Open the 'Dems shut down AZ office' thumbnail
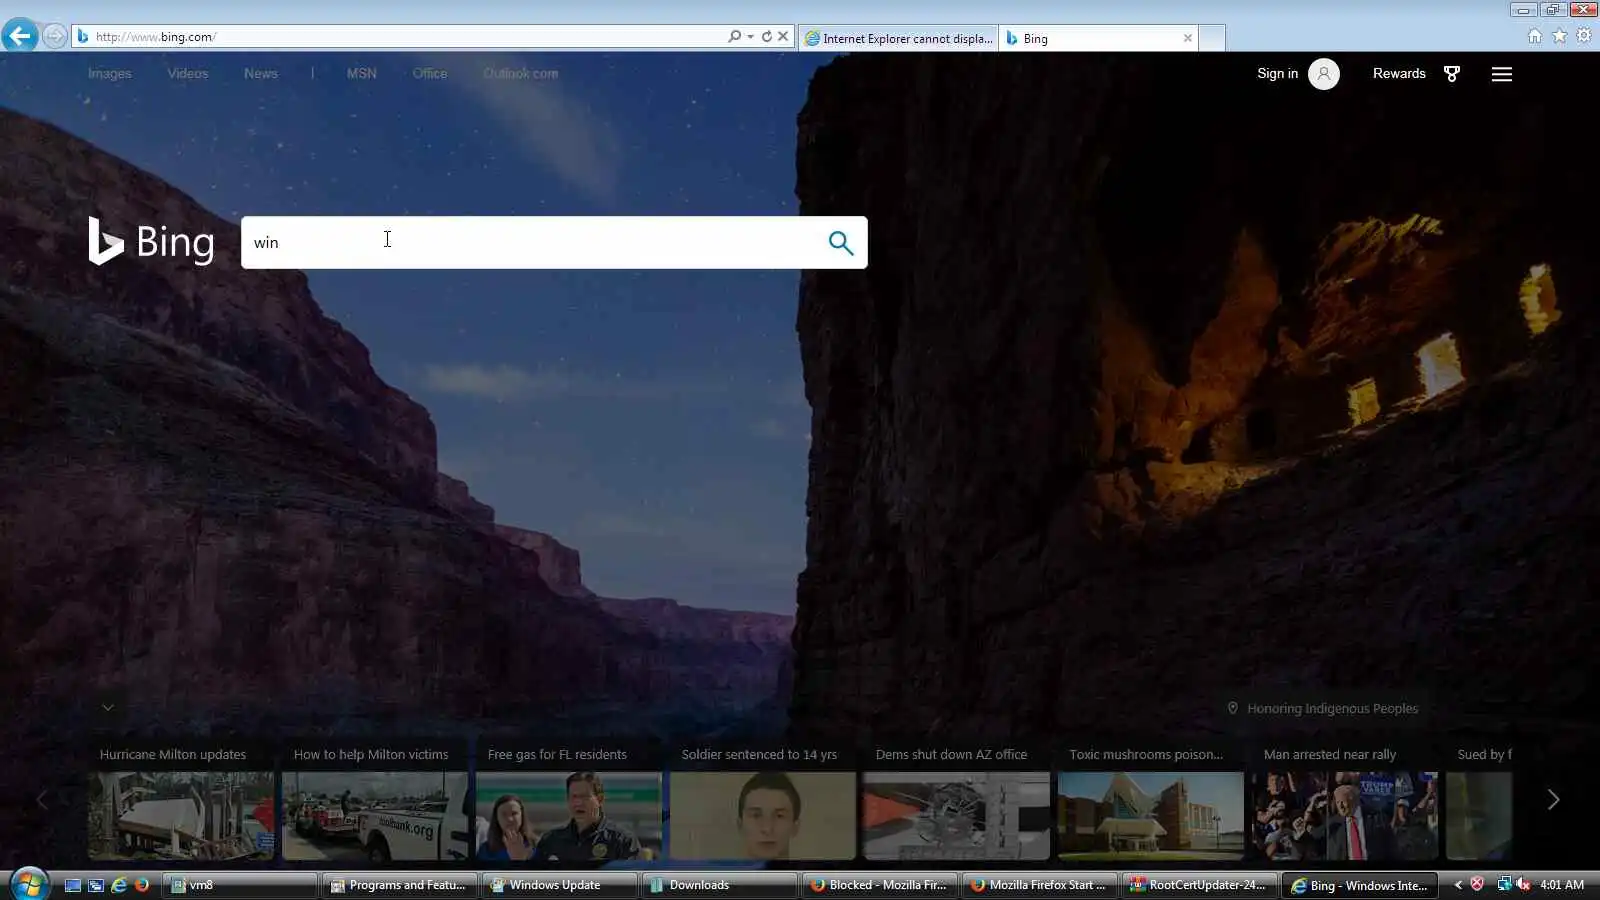The width and height of the screenshot is (1600, 900). (x=957, y=815)
